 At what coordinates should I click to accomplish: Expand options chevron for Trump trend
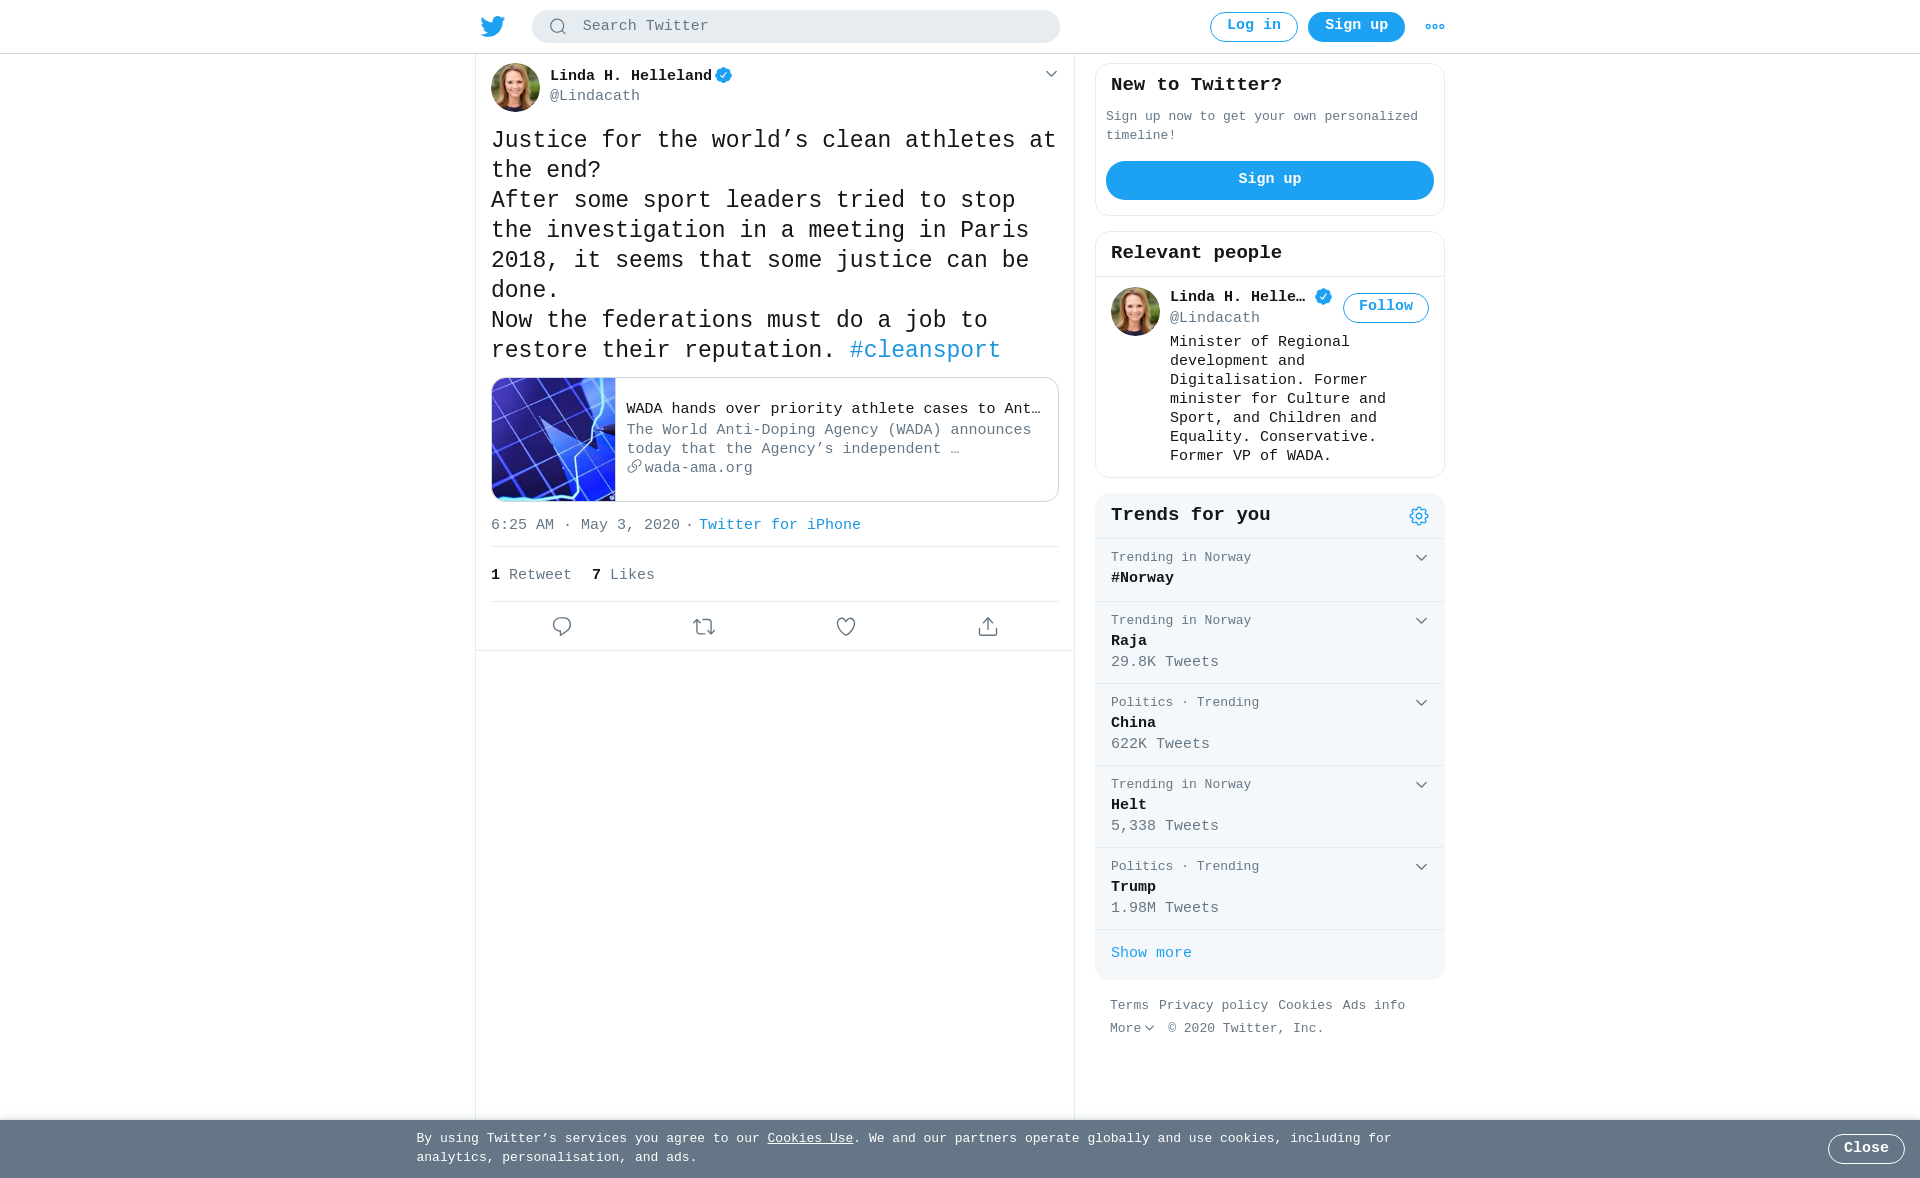tap(1421, 867)
